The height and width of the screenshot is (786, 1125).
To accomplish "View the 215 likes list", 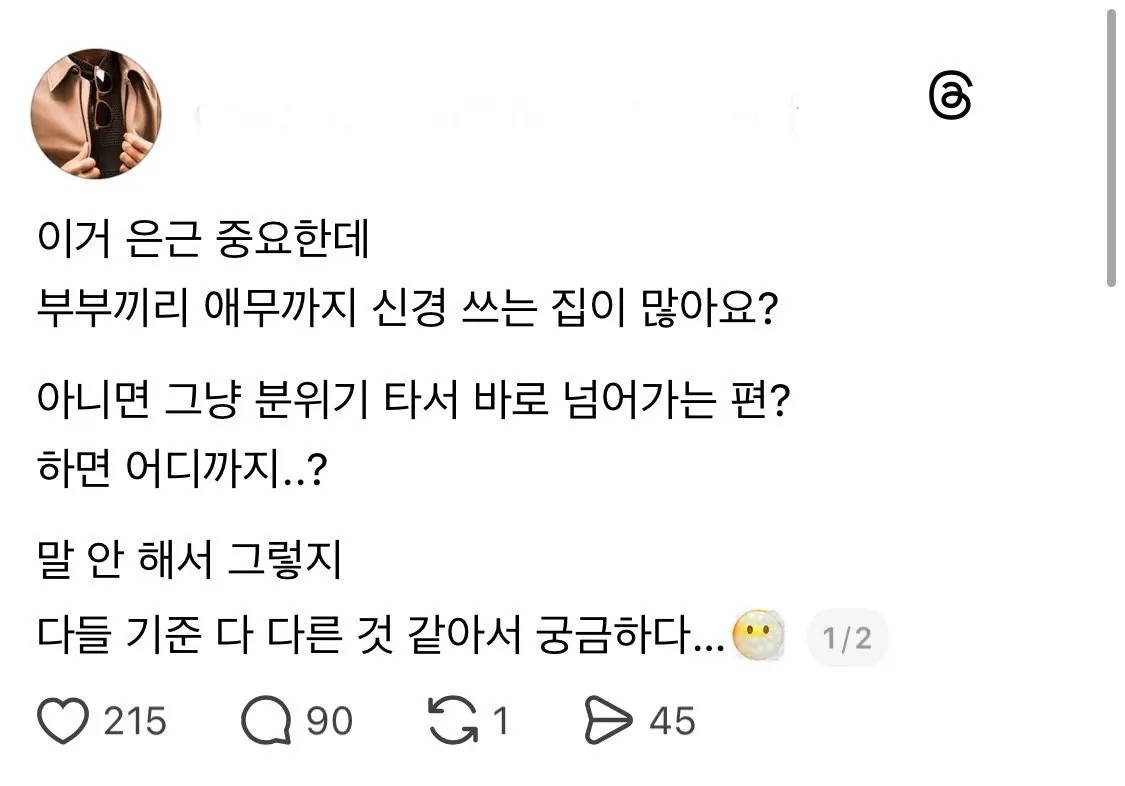I will [135, 718].
